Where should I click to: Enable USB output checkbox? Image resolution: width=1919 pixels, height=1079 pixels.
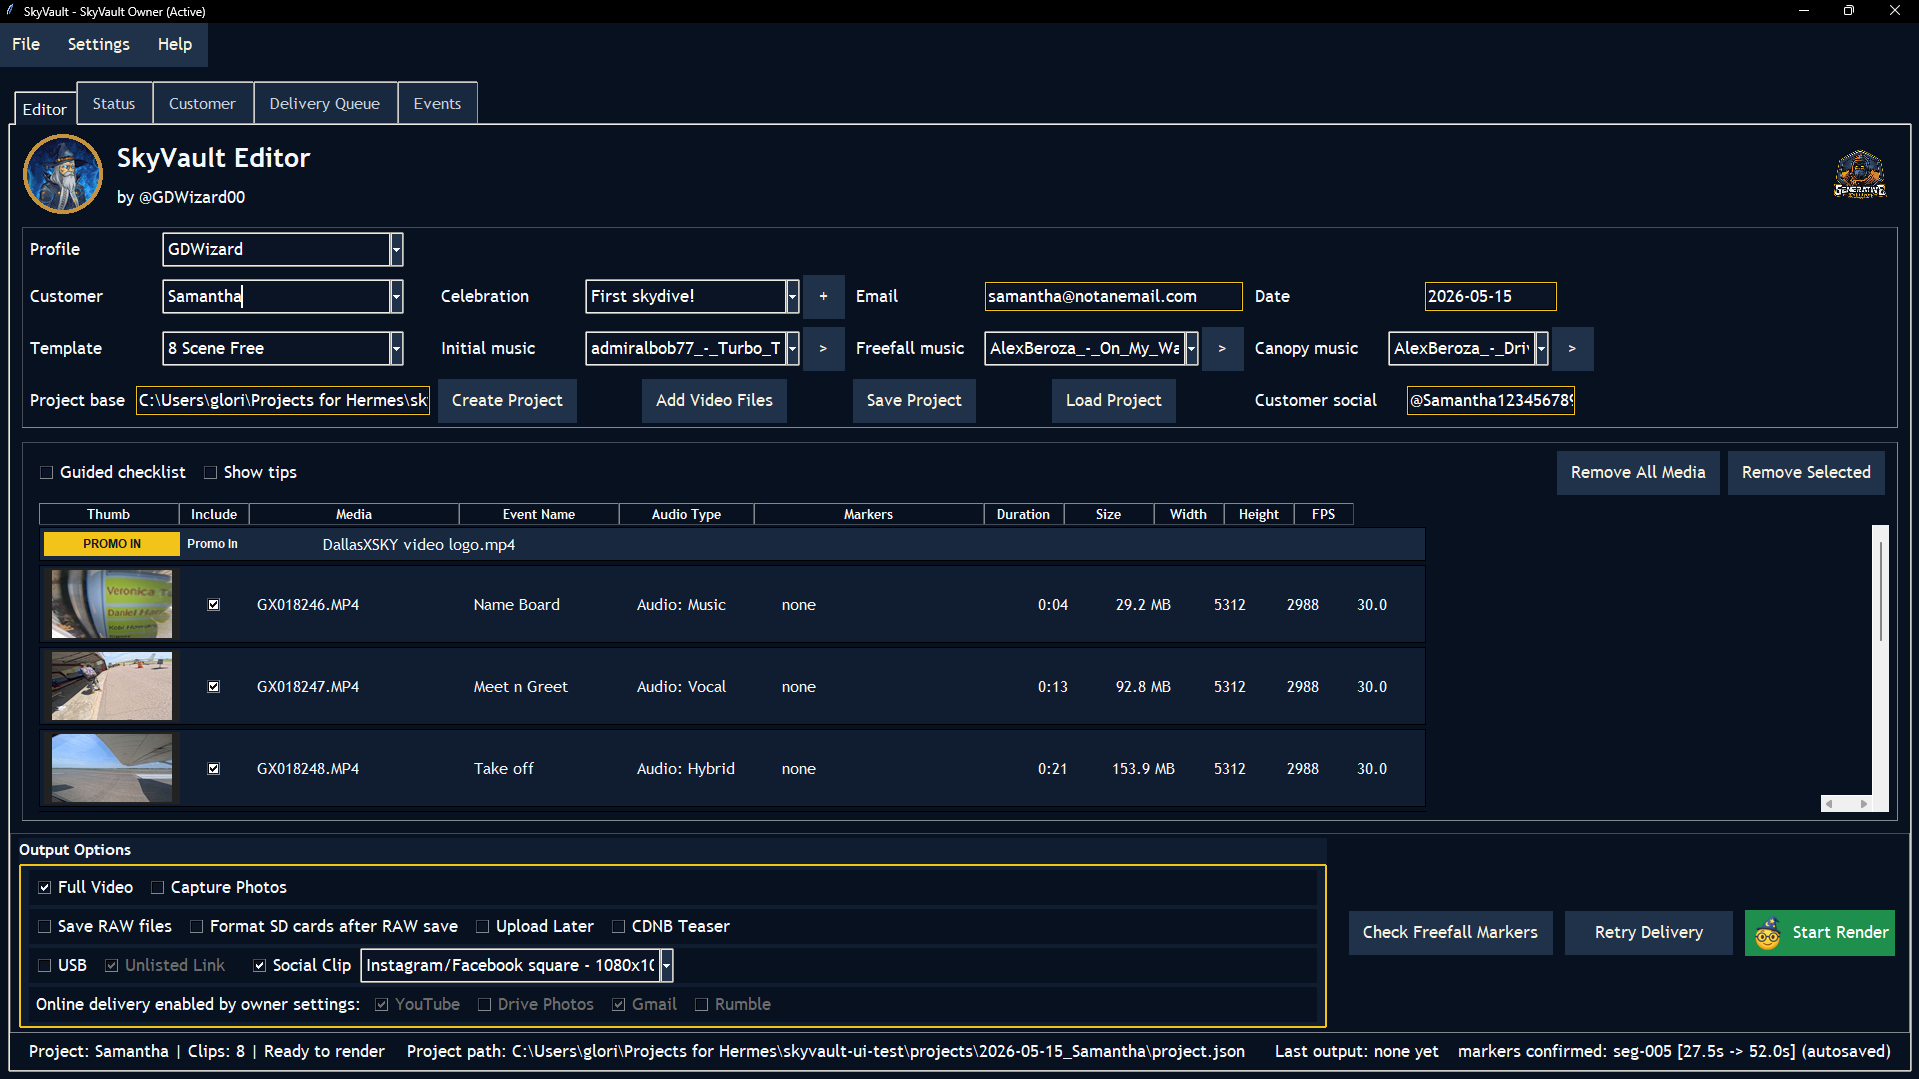click(44, 965)
